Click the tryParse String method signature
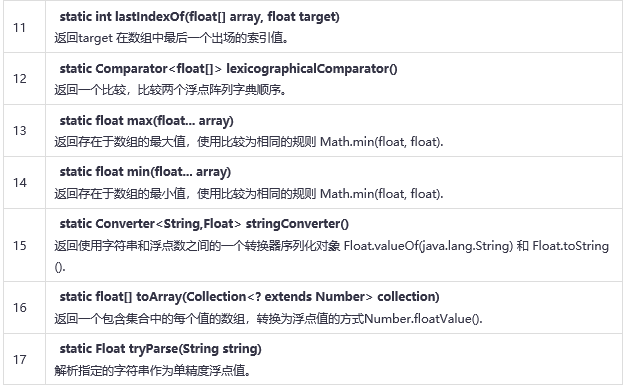The image size is (628, 389). pos(161,349)
